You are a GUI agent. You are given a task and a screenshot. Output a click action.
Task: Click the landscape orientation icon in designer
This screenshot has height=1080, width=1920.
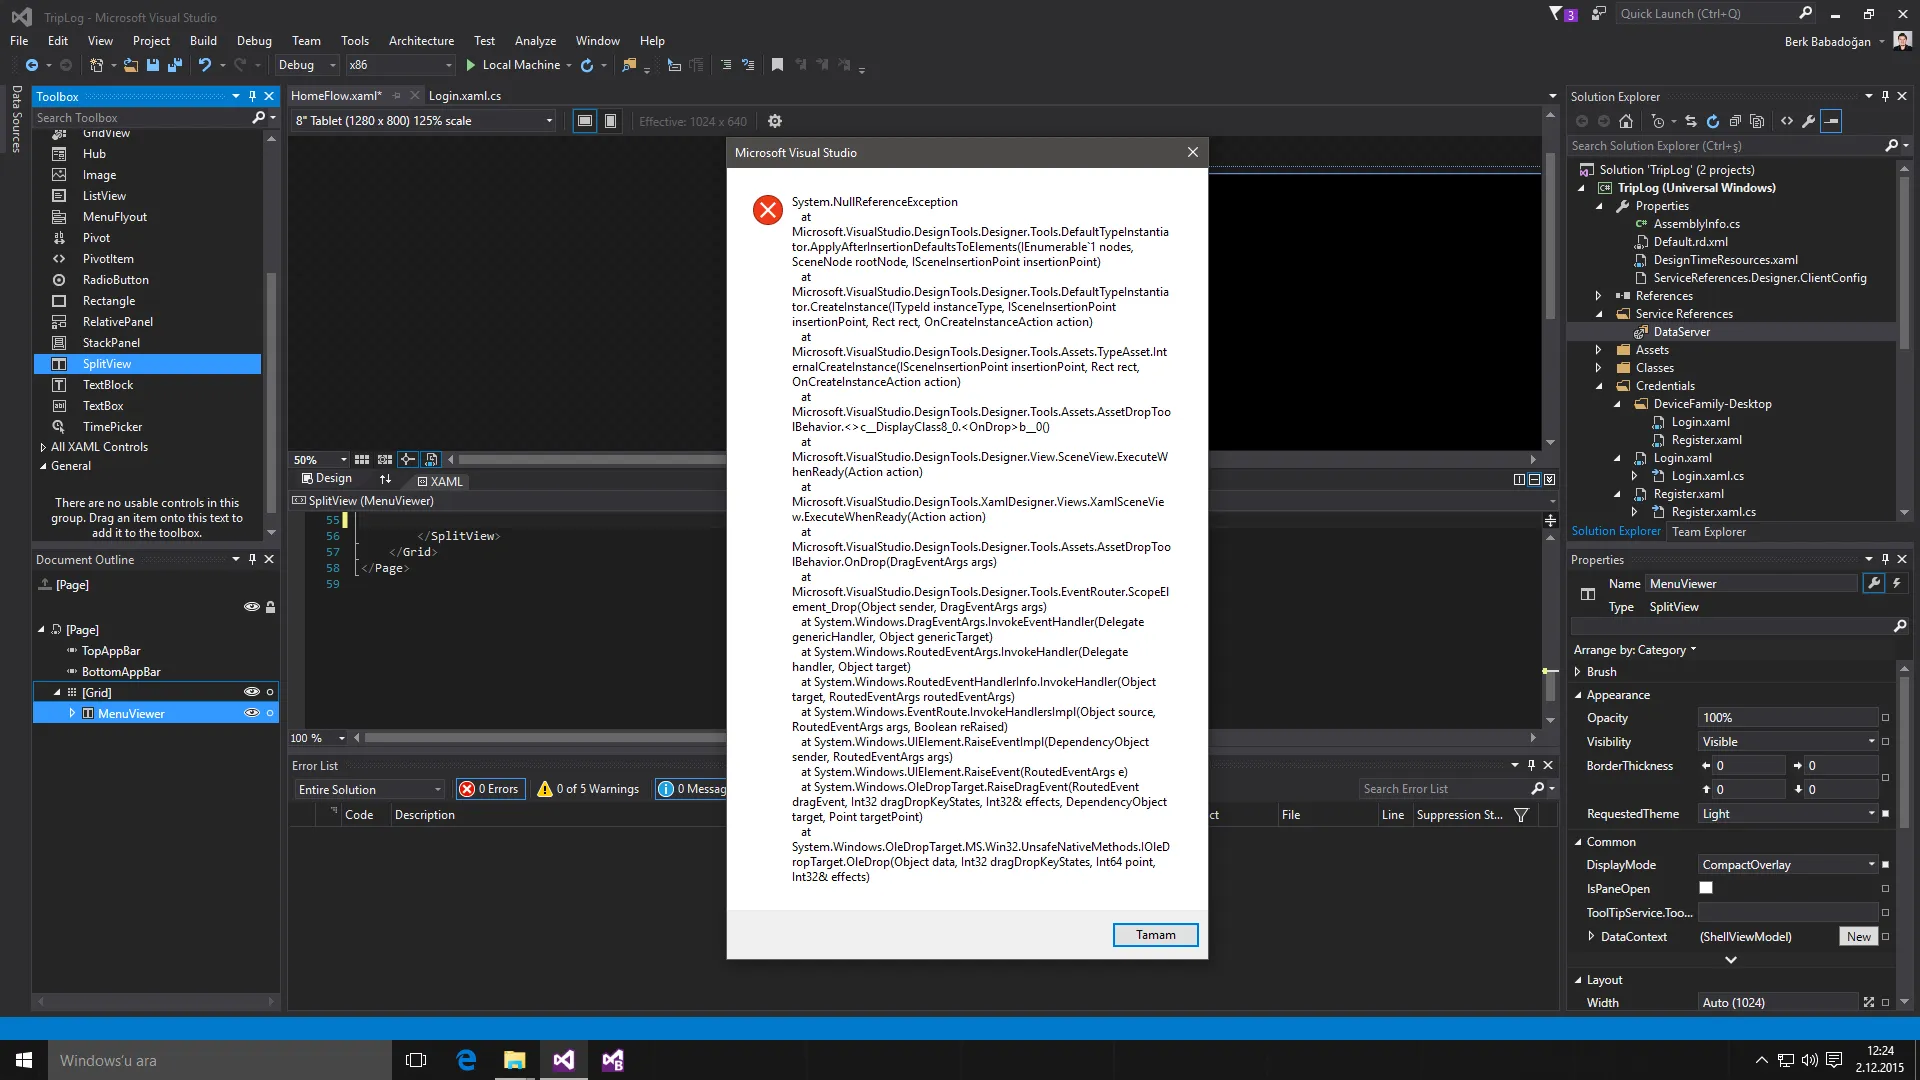585,121
